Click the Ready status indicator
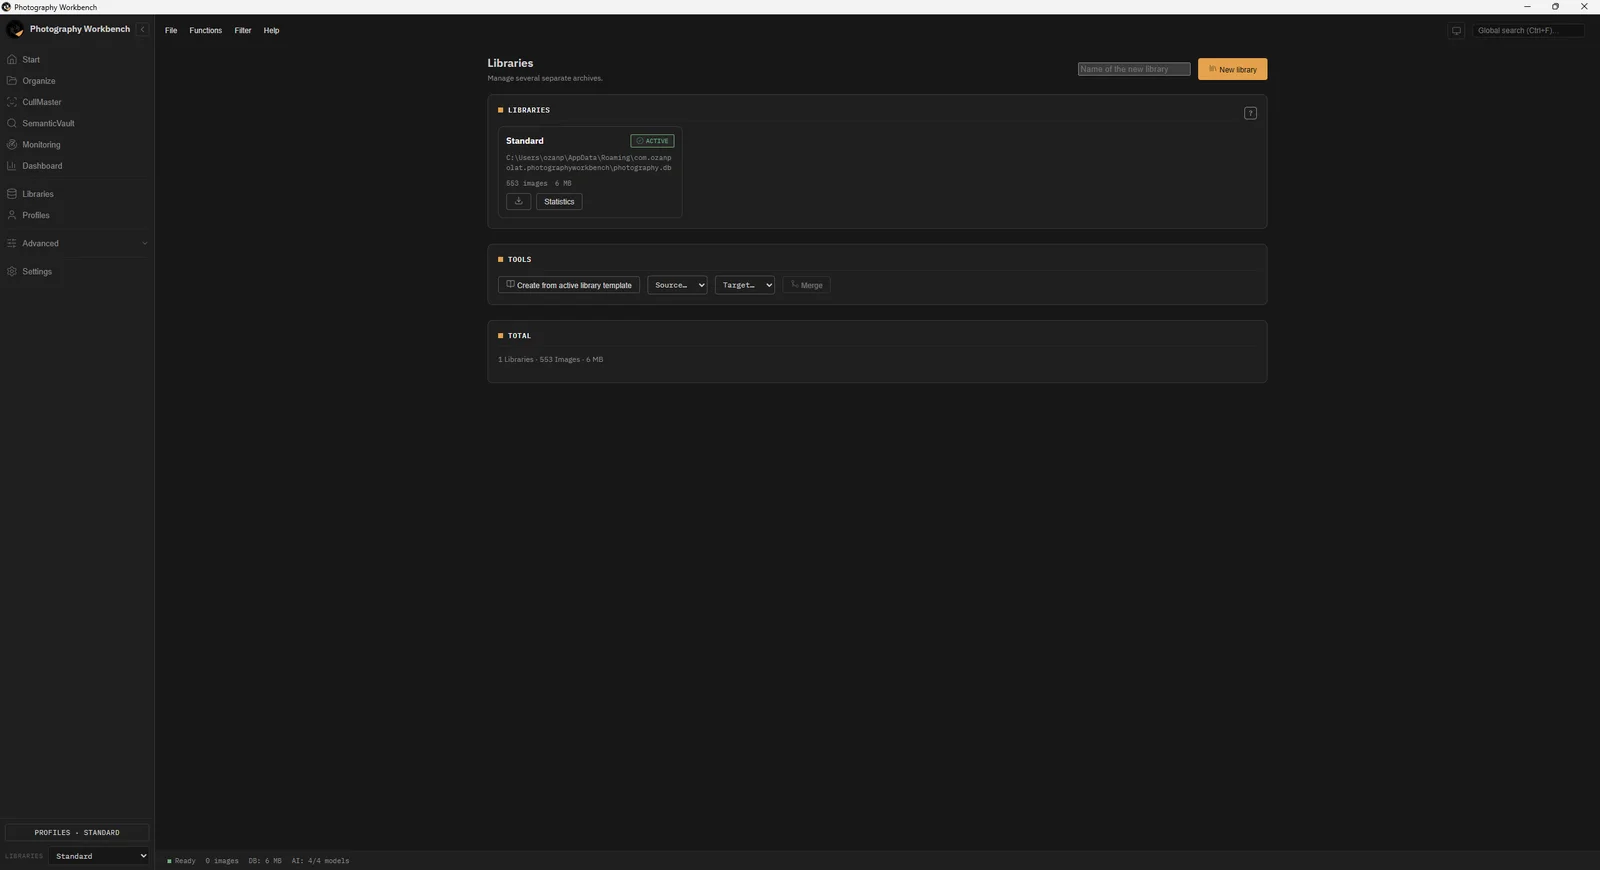 pyautogui.click(x=182, y=861)
